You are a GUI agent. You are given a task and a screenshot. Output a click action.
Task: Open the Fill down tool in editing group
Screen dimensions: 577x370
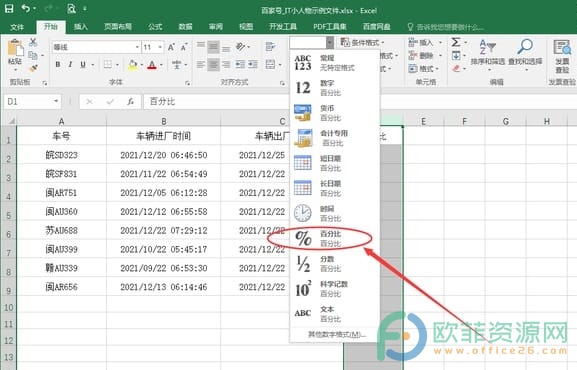pyautogui.click(x=456, y=56)
